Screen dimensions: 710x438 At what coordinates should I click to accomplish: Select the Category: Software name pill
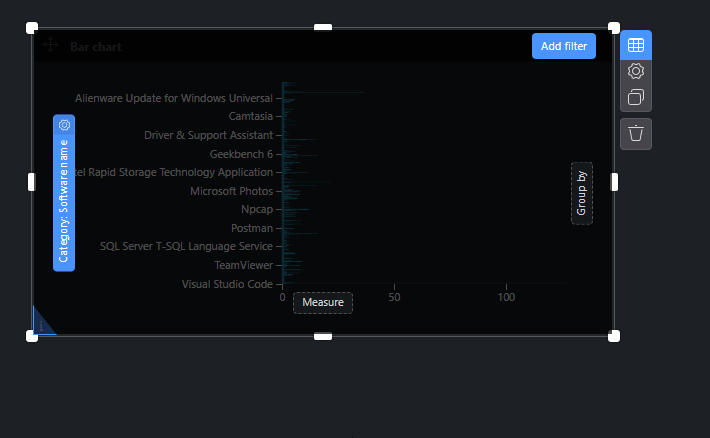(64, 193)
